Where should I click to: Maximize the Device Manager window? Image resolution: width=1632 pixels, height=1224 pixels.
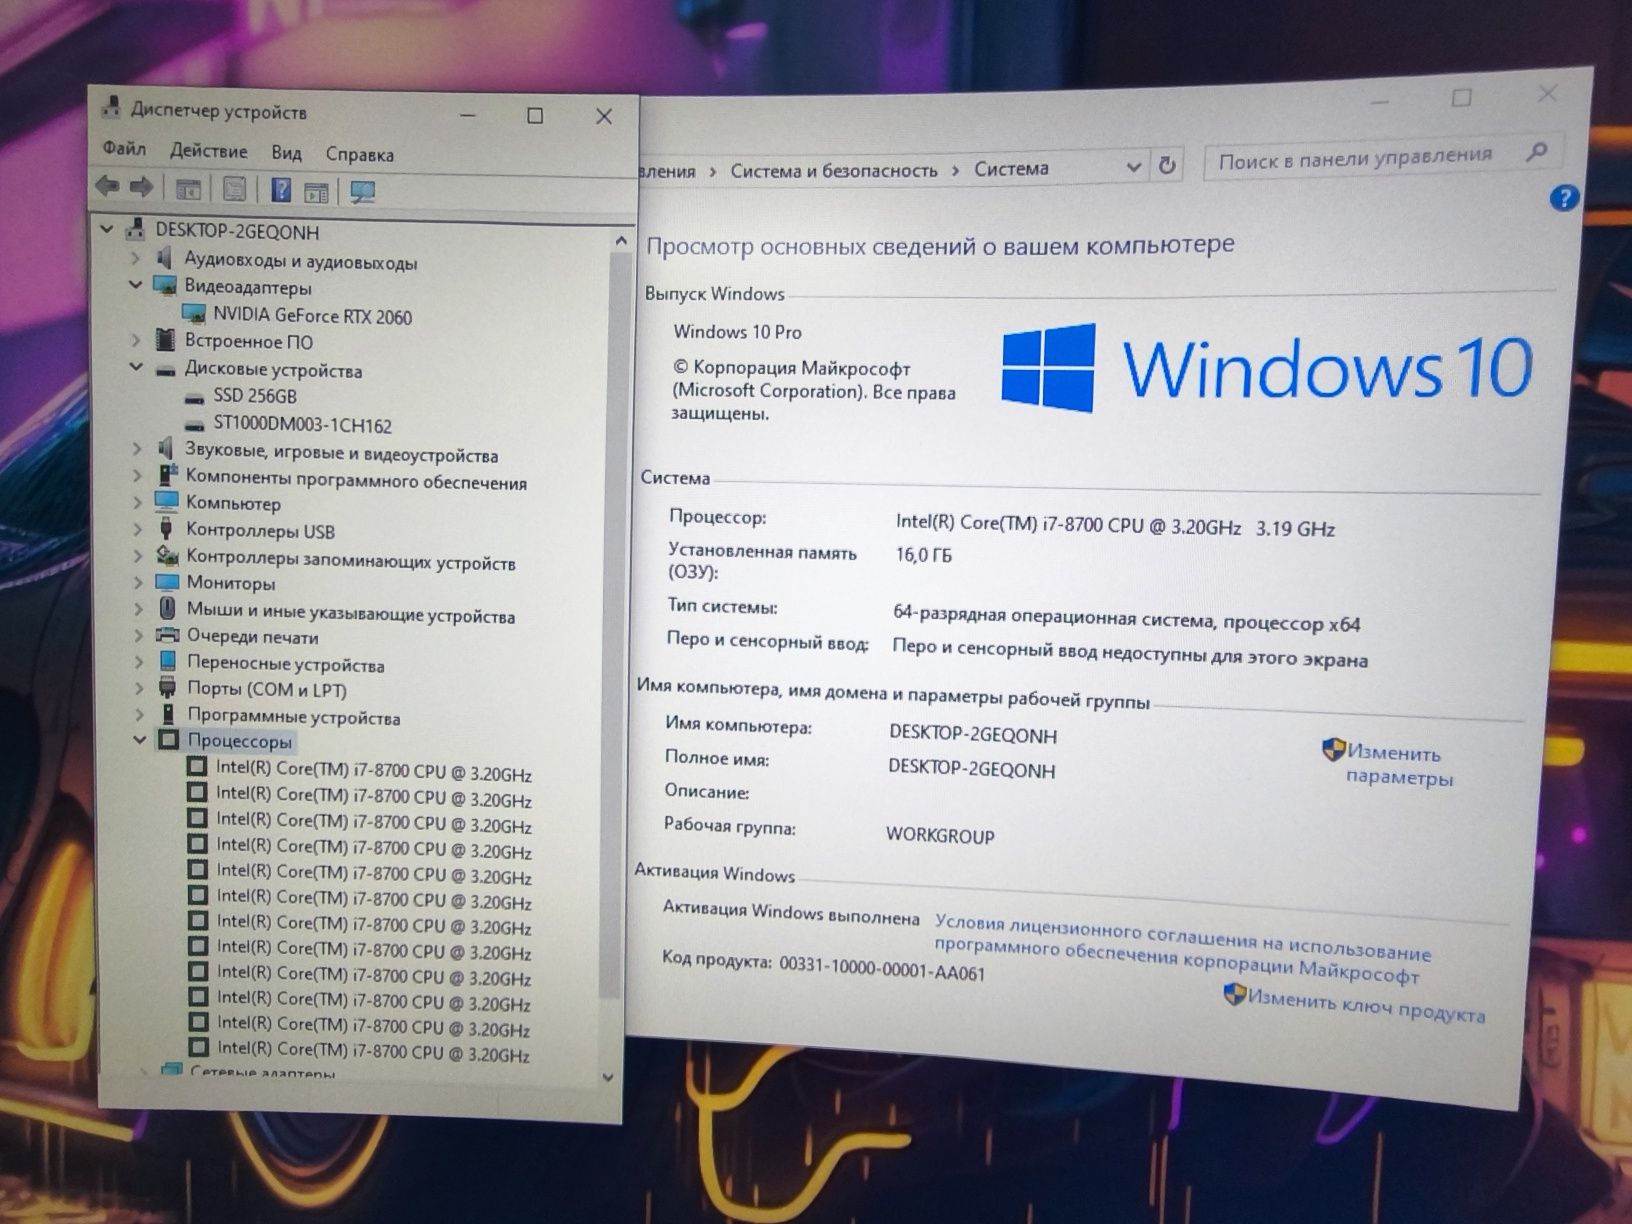point(535,116)
